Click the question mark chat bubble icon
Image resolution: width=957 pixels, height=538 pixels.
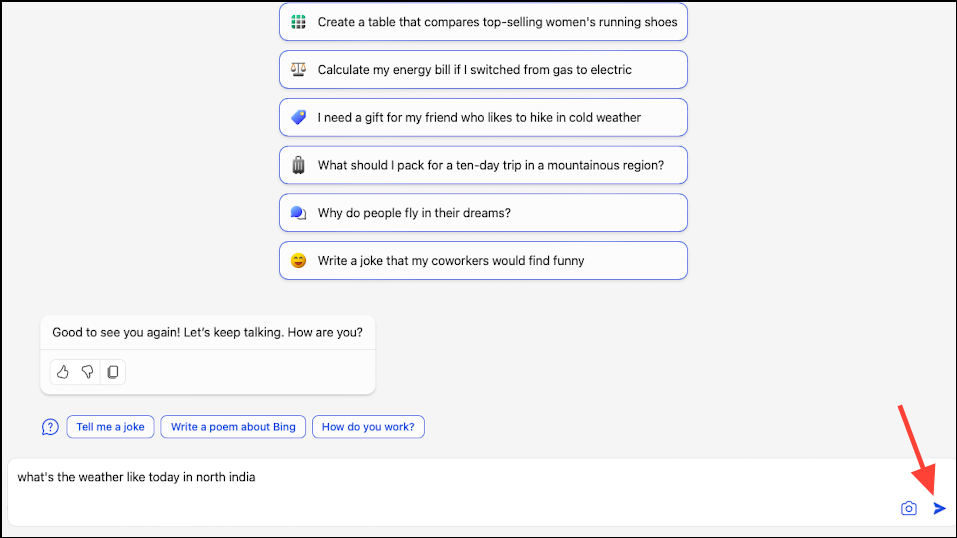click(x=50, y=427)
